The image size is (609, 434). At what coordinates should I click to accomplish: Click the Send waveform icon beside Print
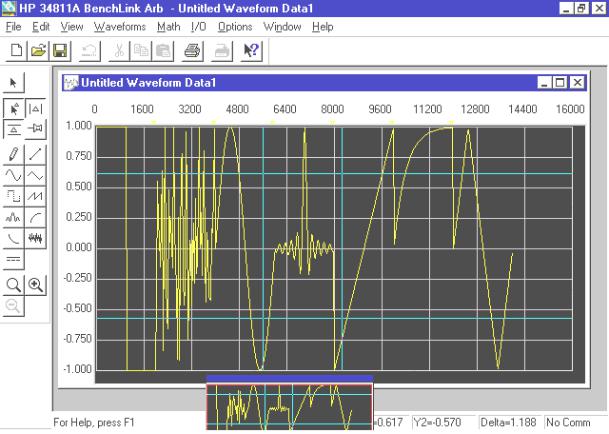[x=222, y=51]
